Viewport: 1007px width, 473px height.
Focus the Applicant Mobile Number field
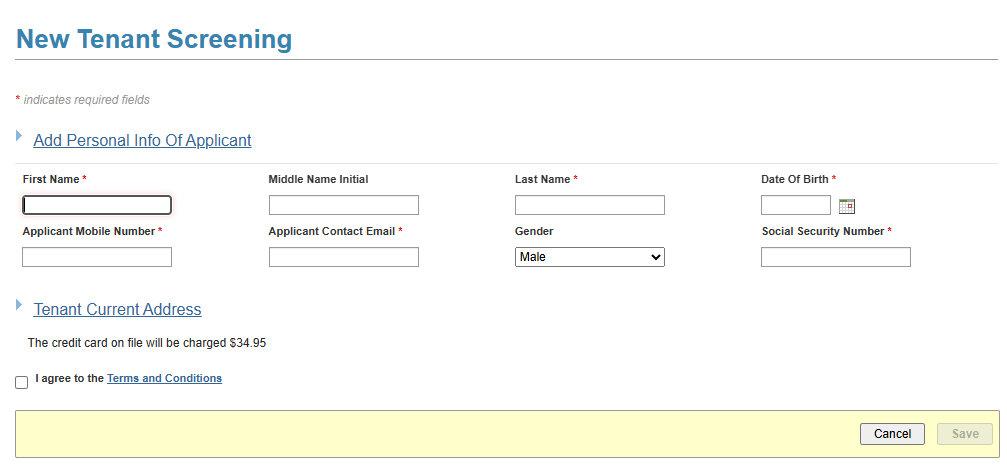coord(97,257)
